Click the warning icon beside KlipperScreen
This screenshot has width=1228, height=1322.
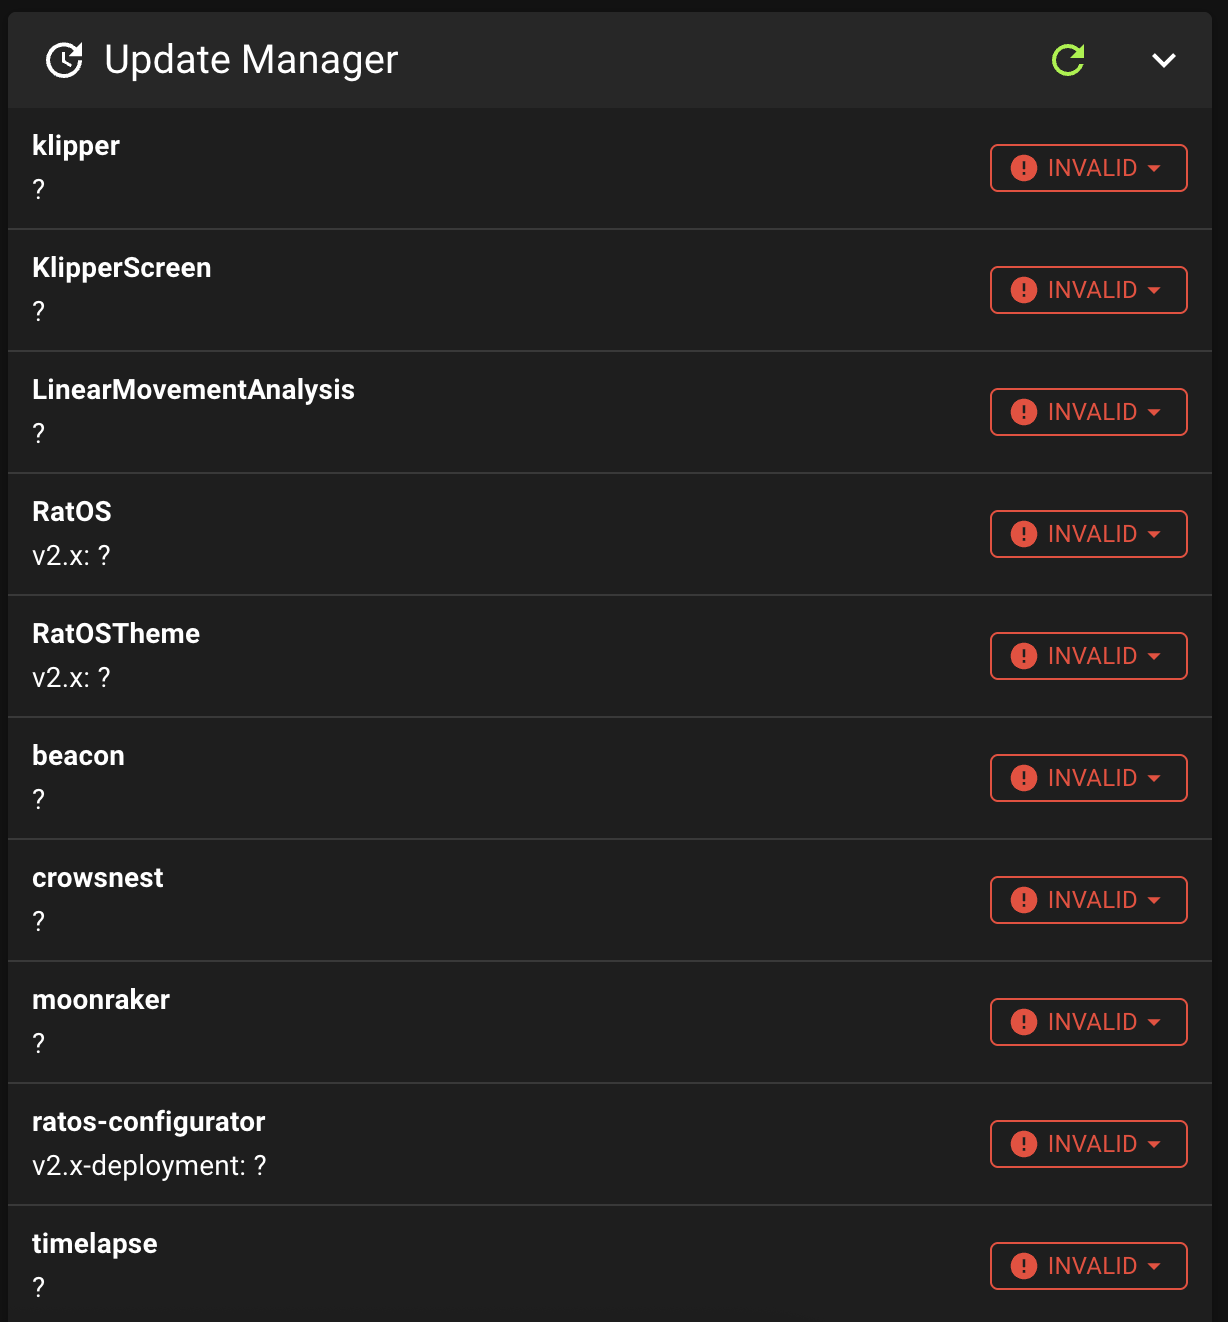1024,290
